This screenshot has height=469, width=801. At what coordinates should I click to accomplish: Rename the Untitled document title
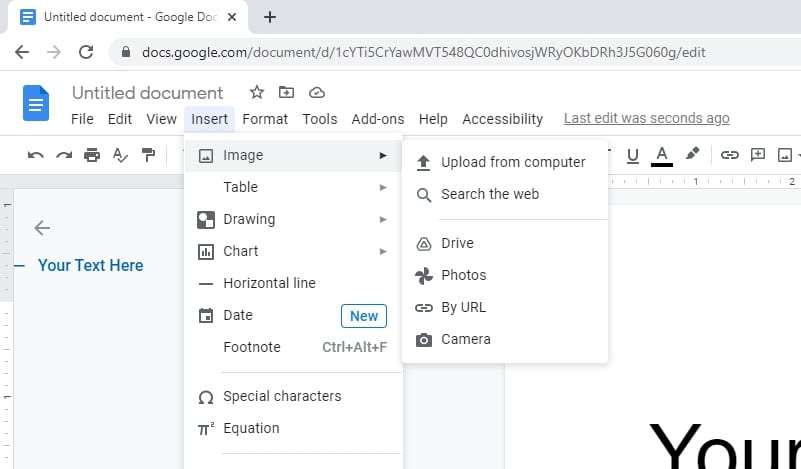[148, 92]
